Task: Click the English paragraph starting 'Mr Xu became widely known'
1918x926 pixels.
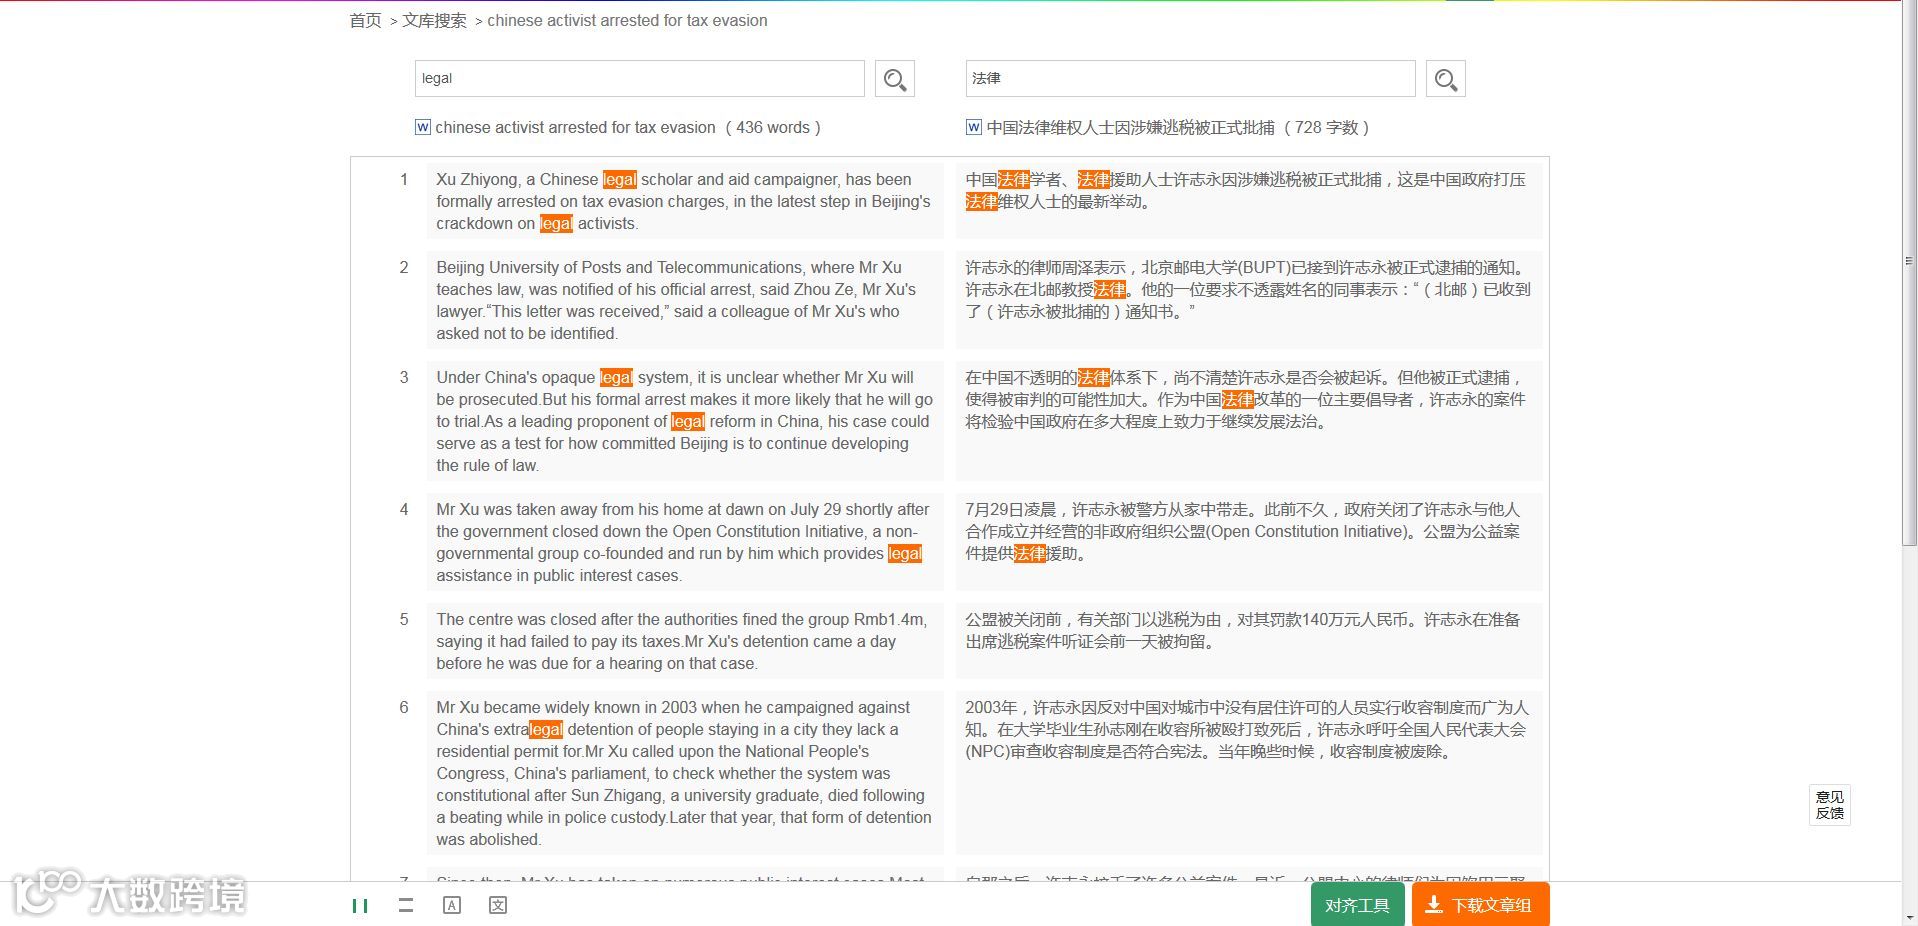Action: [685, 773]
